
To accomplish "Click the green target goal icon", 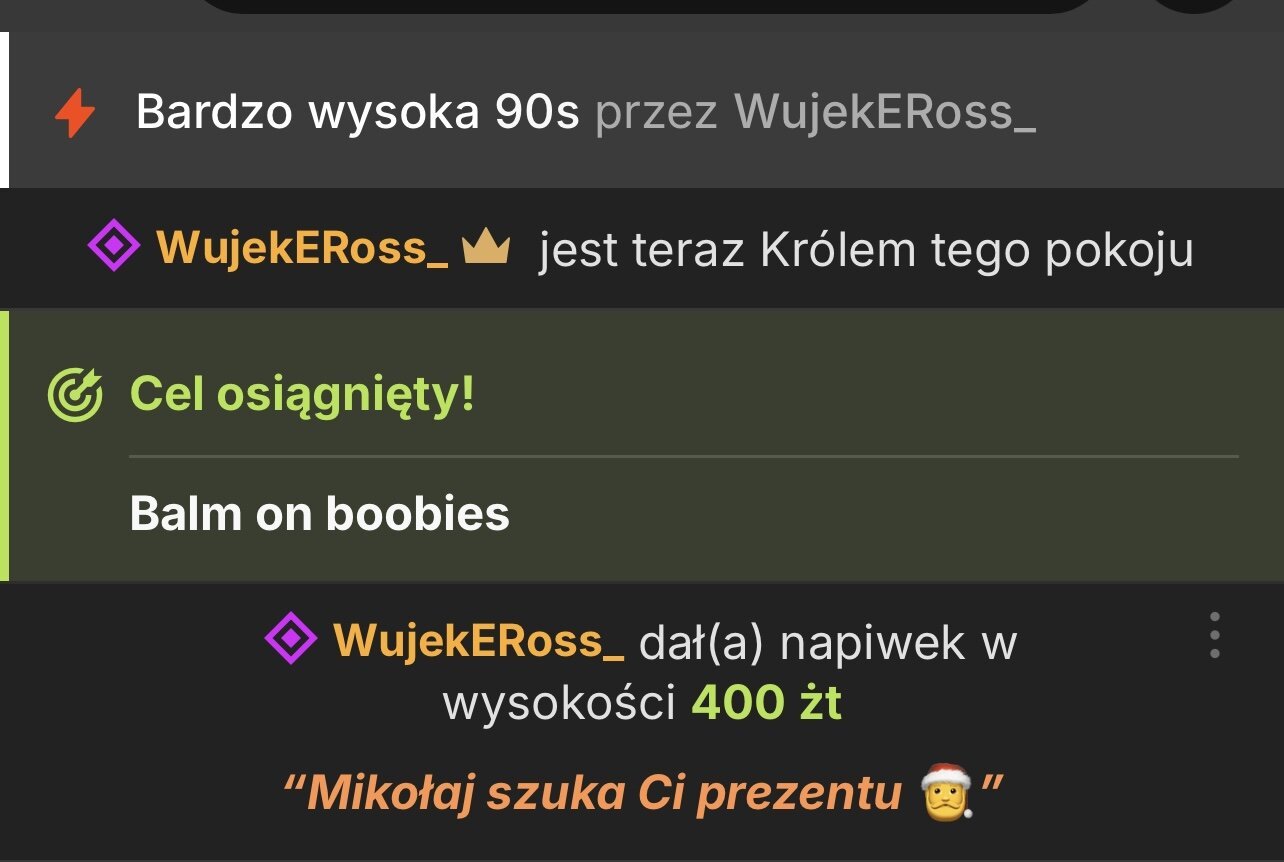I will coord(76,395).
